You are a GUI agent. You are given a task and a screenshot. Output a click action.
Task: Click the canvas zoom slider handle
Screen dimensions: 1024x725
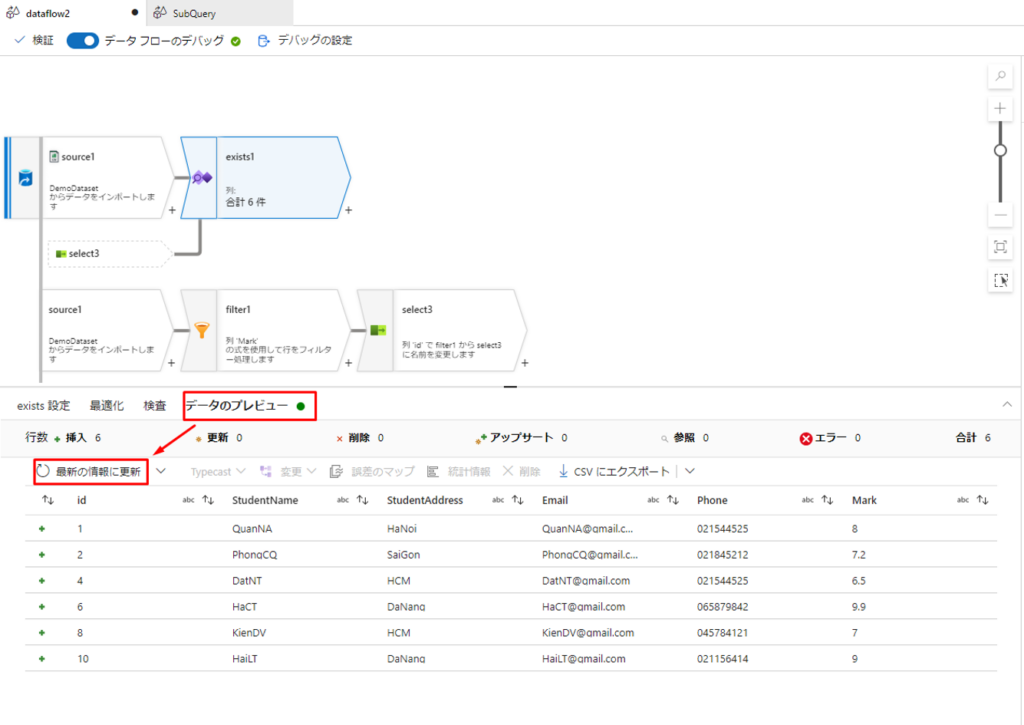coord(1000,150)
